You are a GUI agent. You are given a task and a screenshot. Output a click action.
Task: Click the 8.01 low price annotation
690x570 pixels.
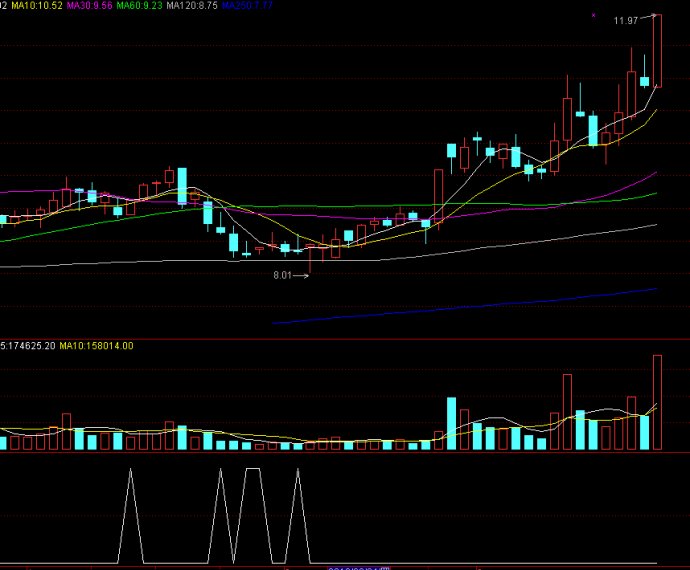pos(285,275)
